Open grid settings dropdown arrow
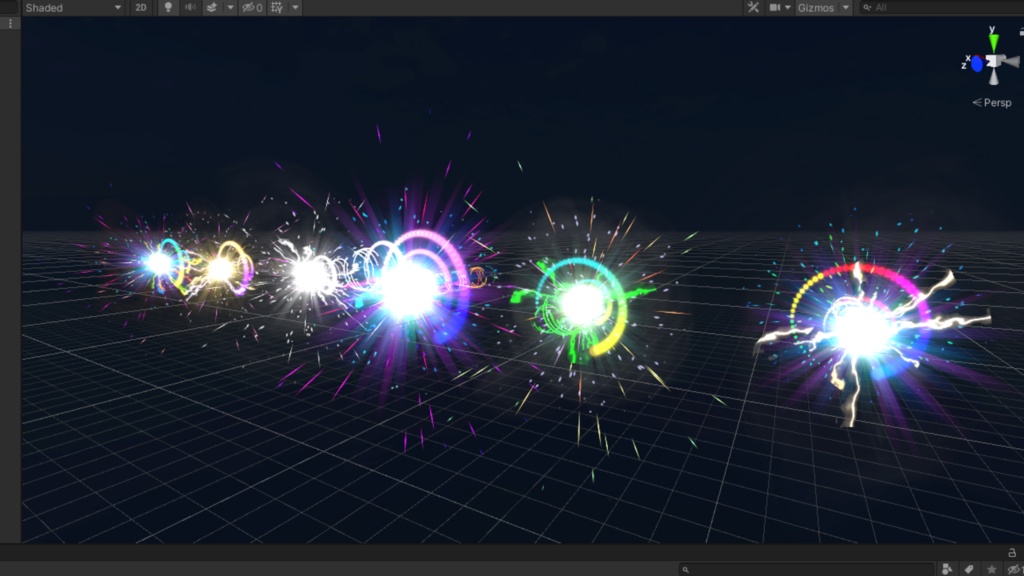 pyautogui.click(x=295, y=8)
